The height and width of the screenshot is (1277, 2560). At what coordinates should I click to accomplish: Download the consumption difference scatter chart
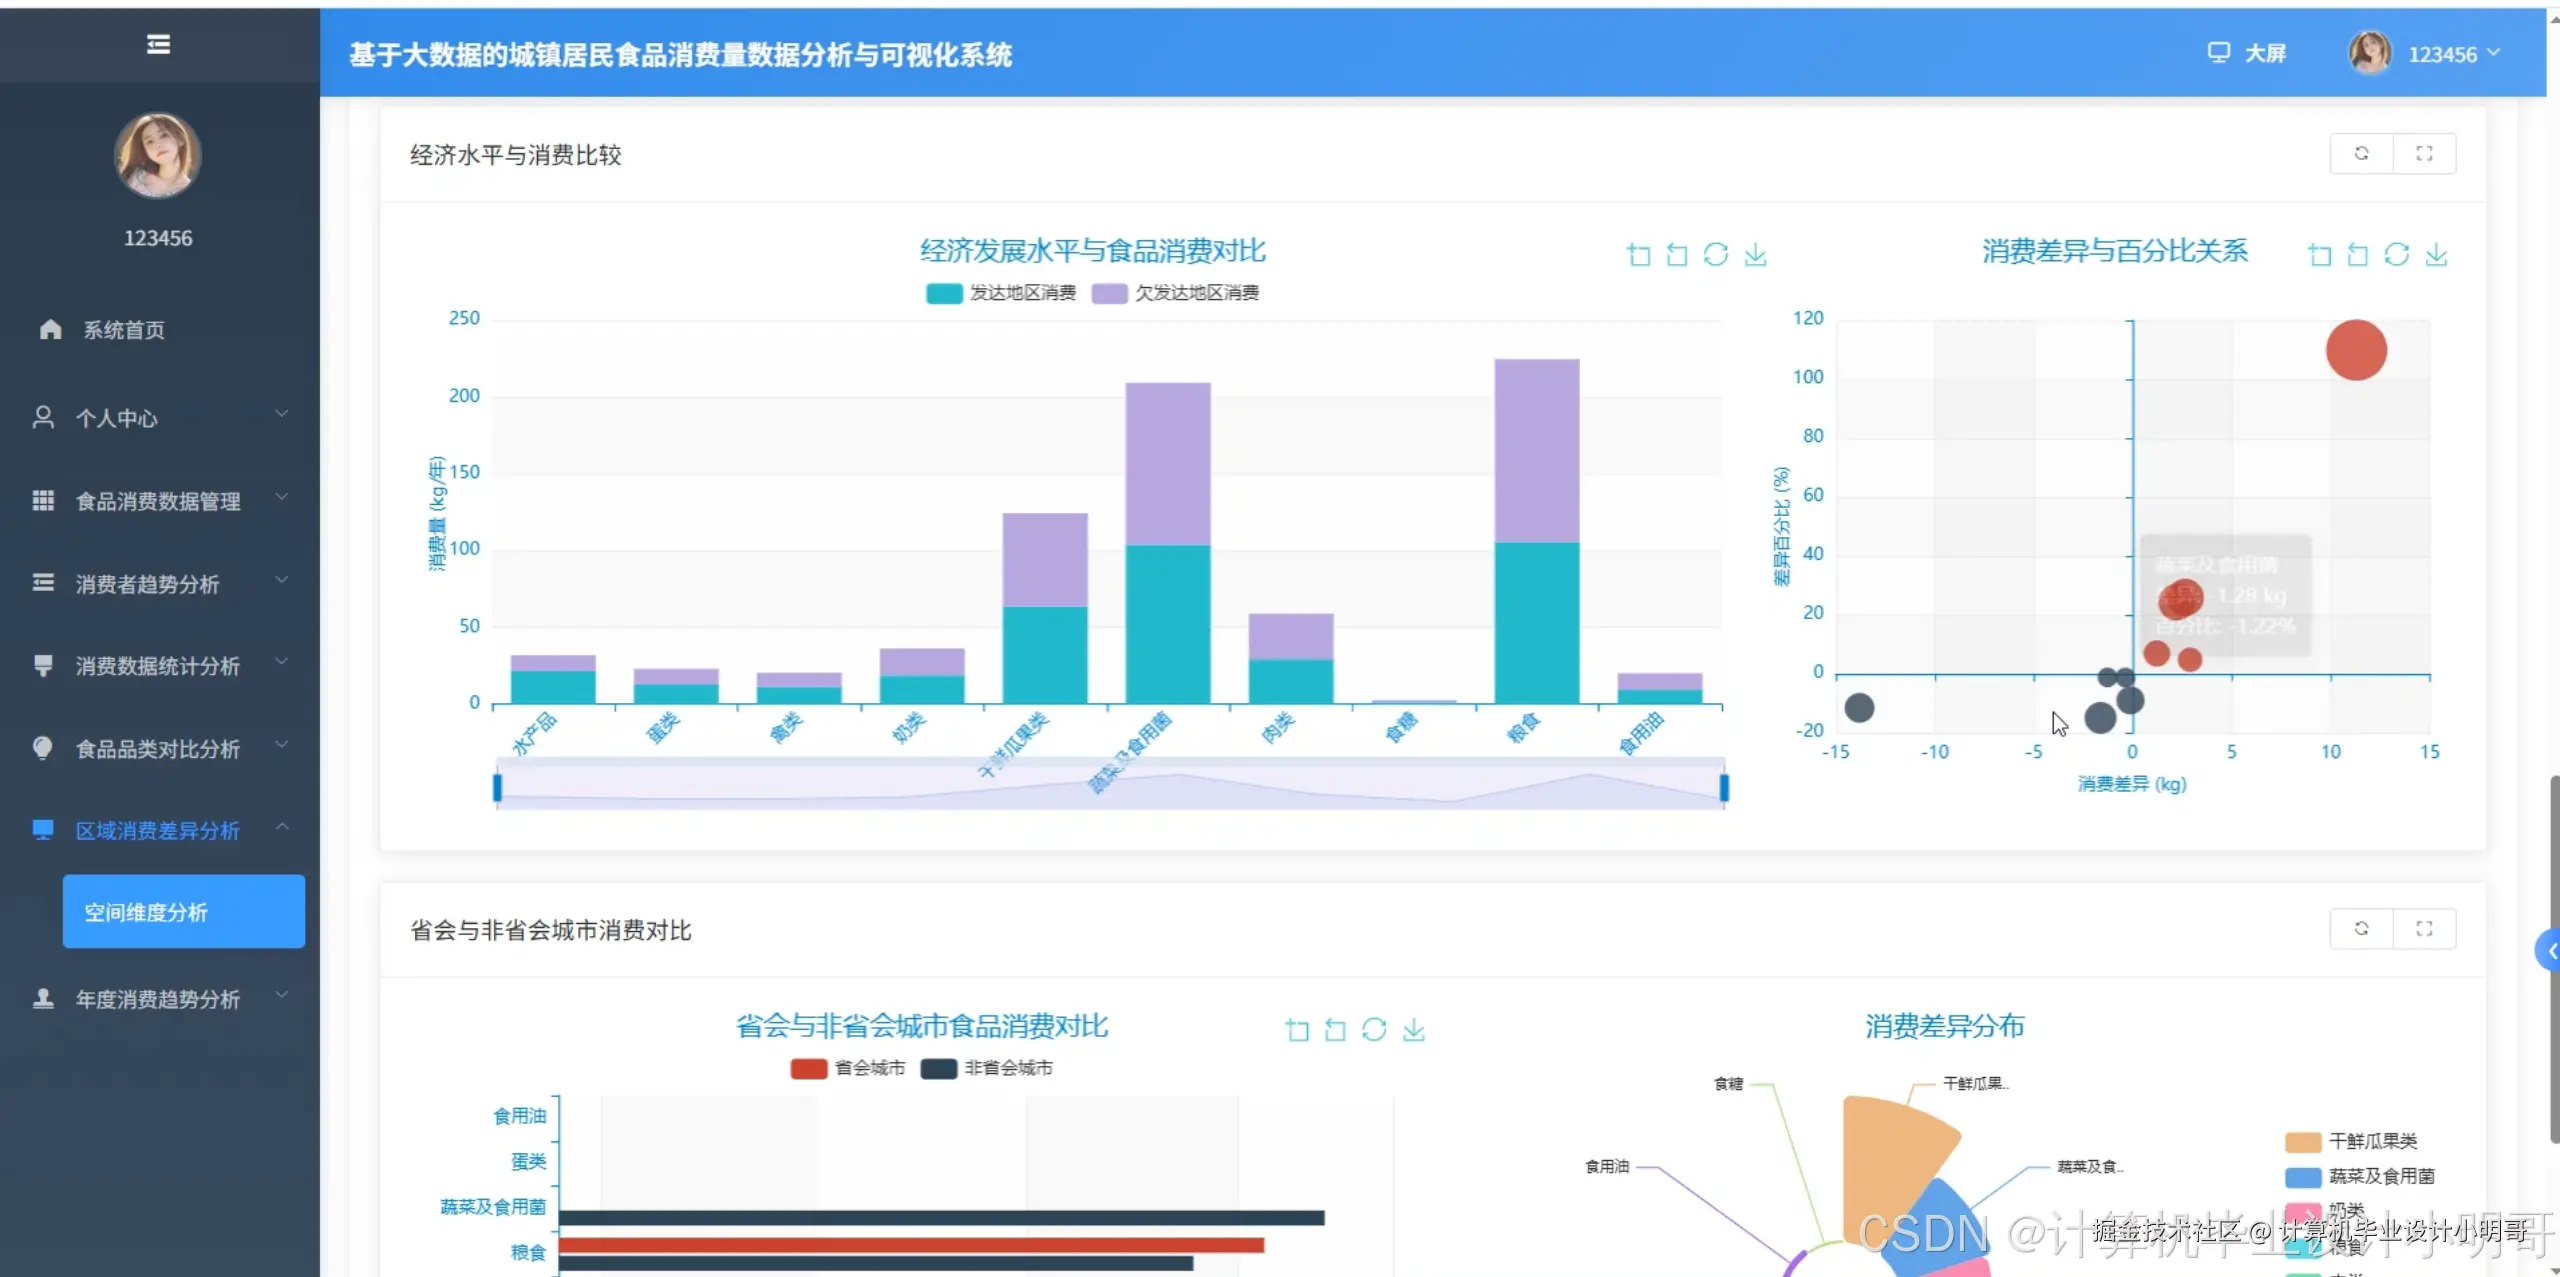point(2436,255)
